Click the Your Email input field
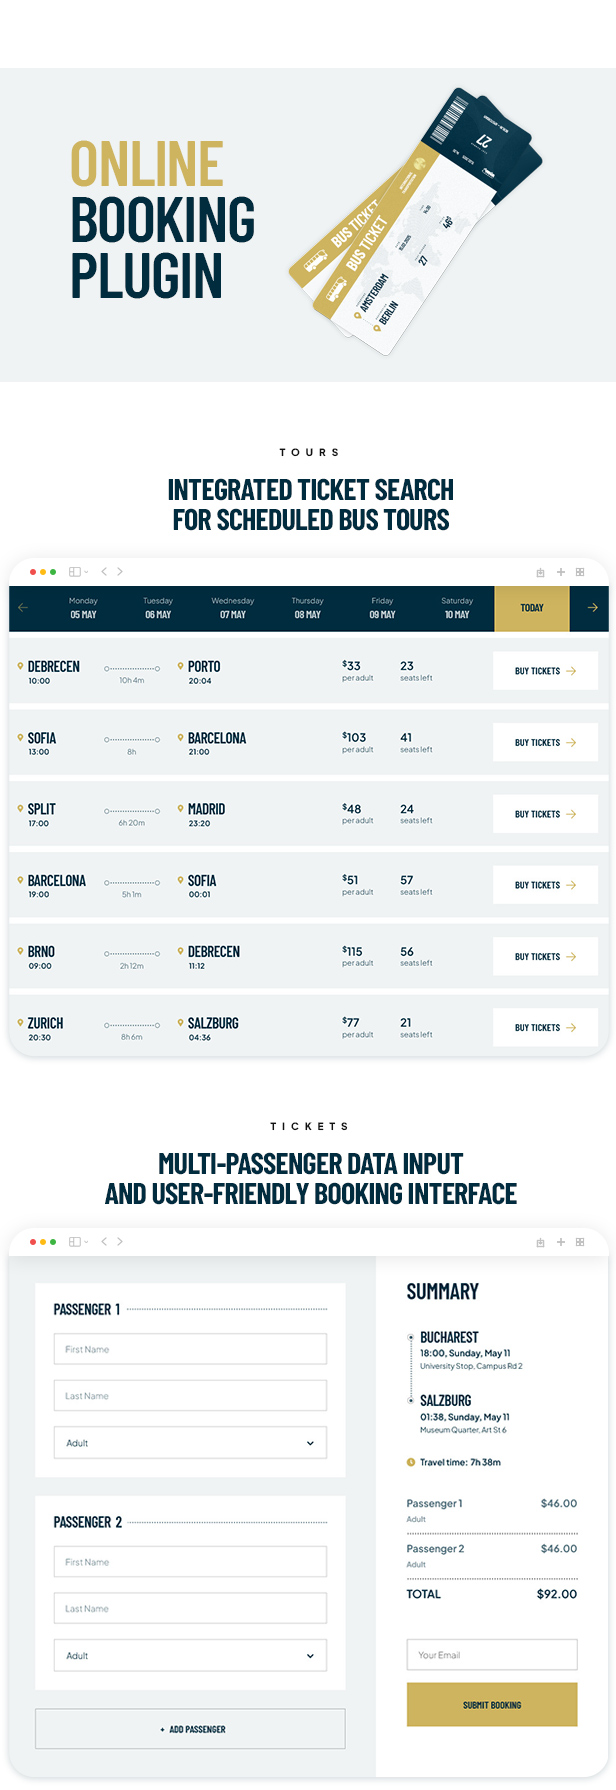 coord(492,1655)
